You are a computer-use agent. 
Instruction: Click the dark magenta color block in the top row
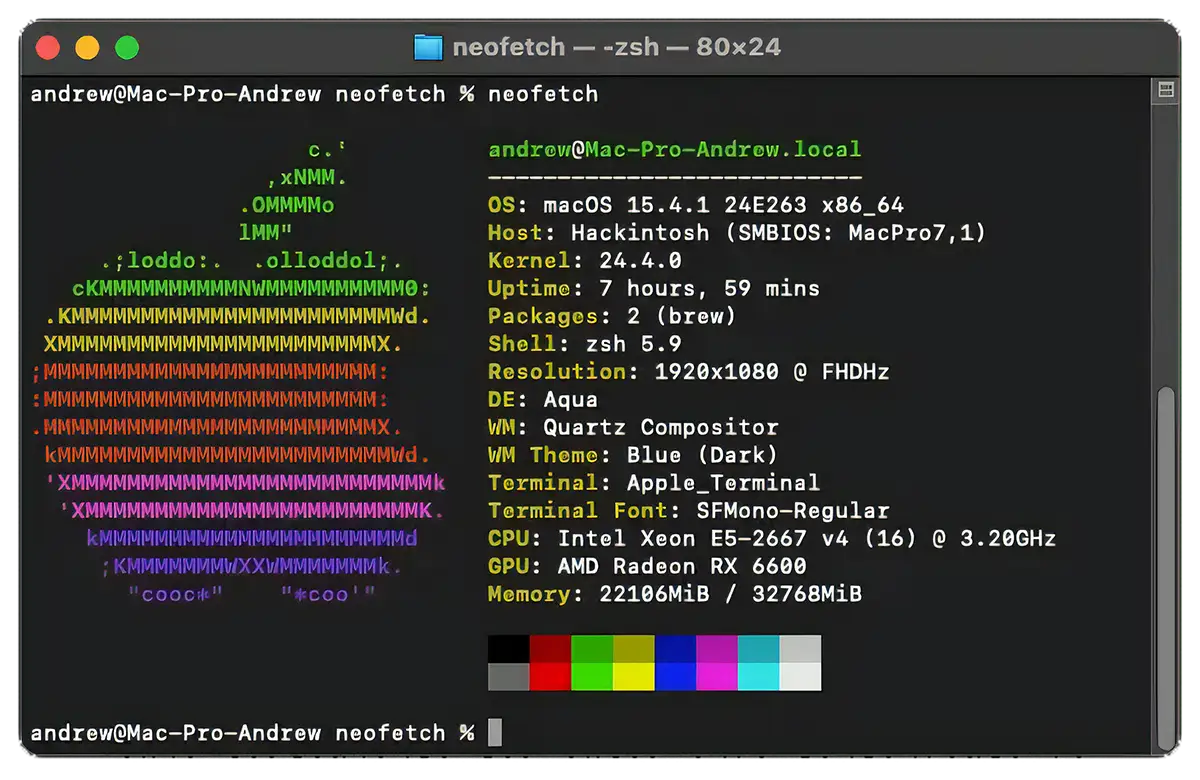(717, 649)
